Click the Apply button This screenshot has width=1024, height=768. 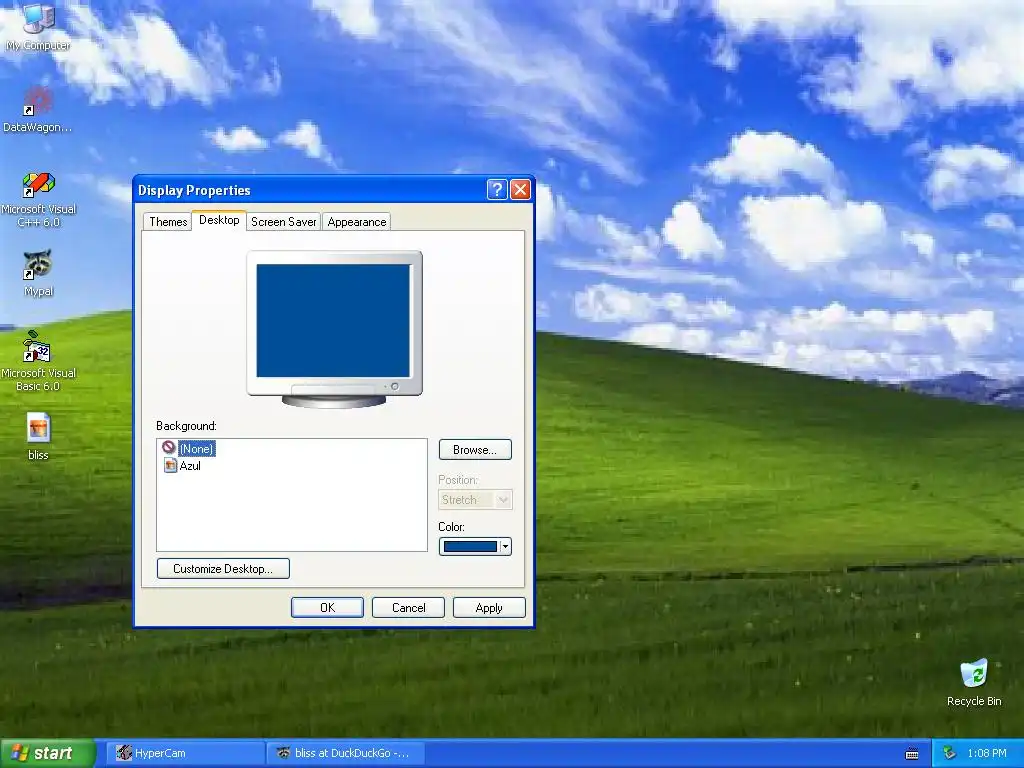[x=488, y=607]
